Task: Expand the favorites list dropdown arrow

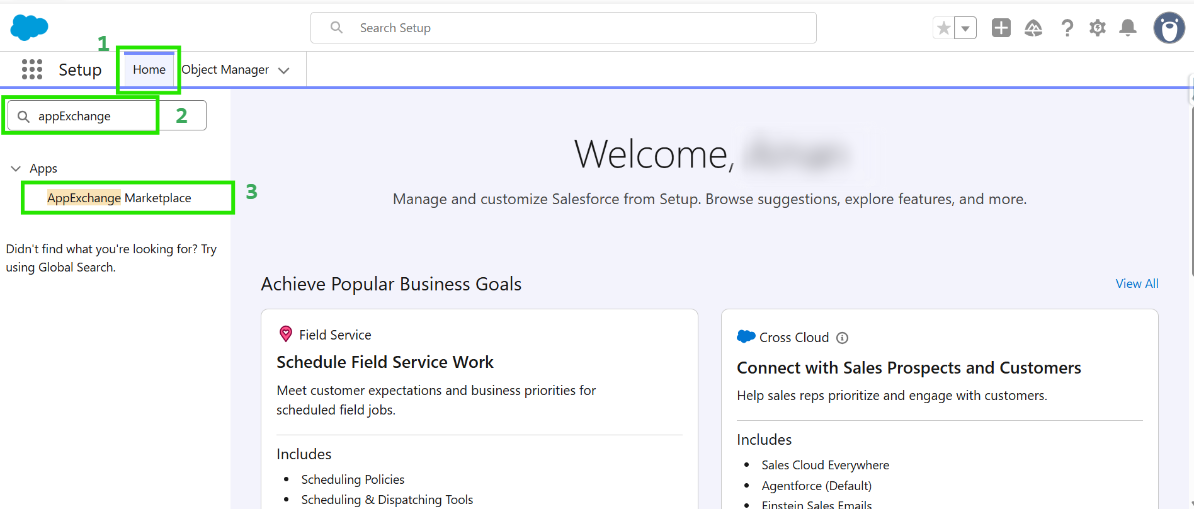Action: (966, 28)
